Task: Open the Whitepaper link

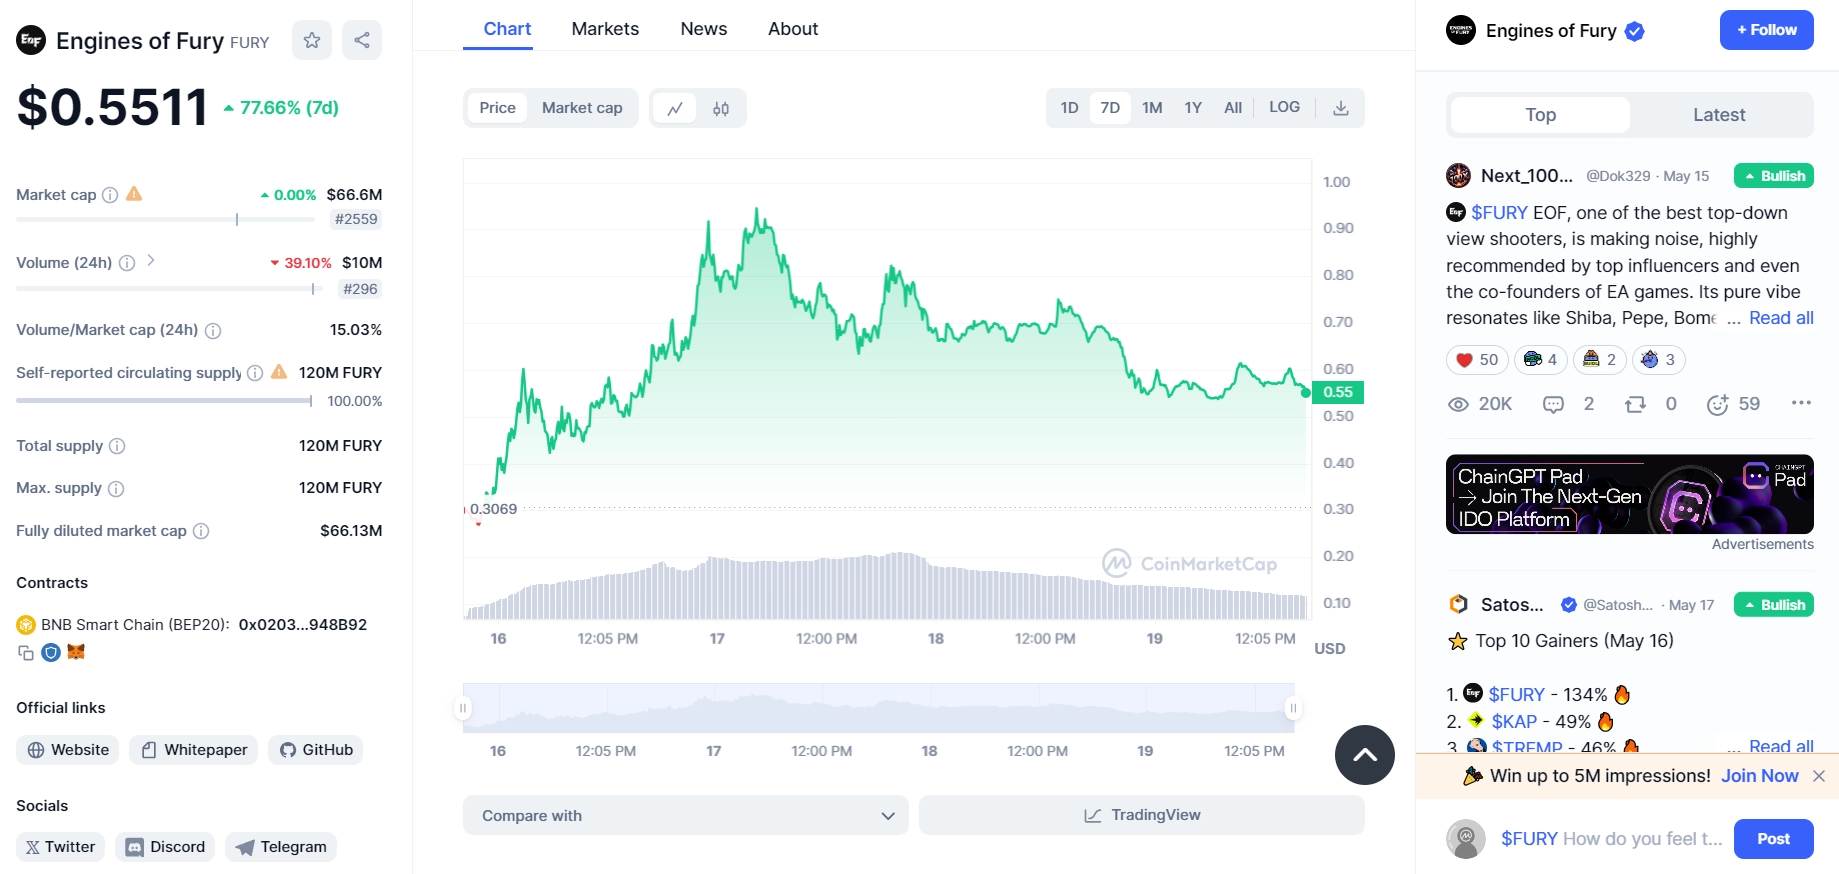Action: 194,750
